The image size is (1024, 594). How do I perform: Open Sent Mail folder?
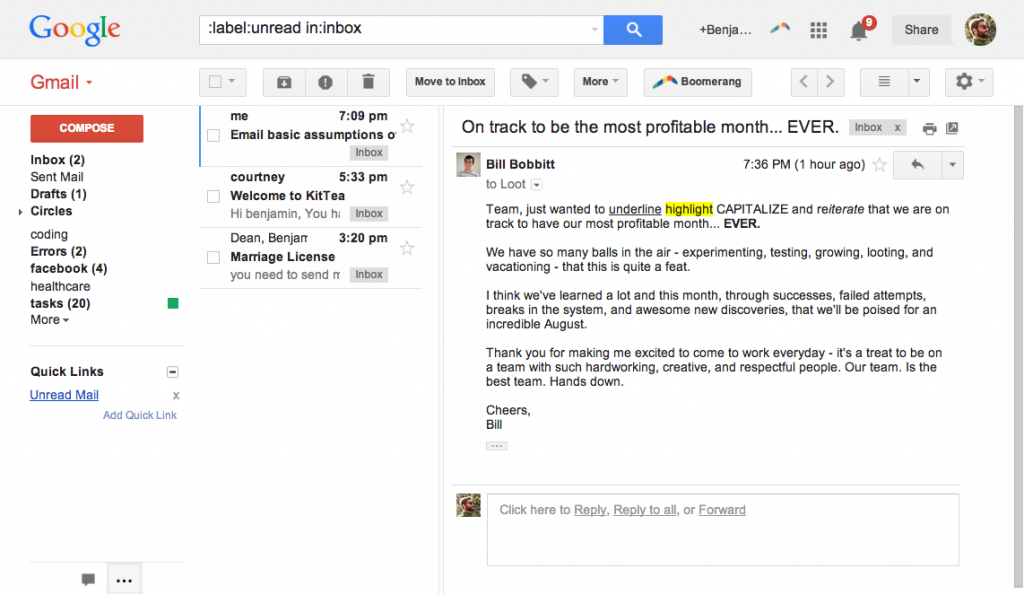57,177
